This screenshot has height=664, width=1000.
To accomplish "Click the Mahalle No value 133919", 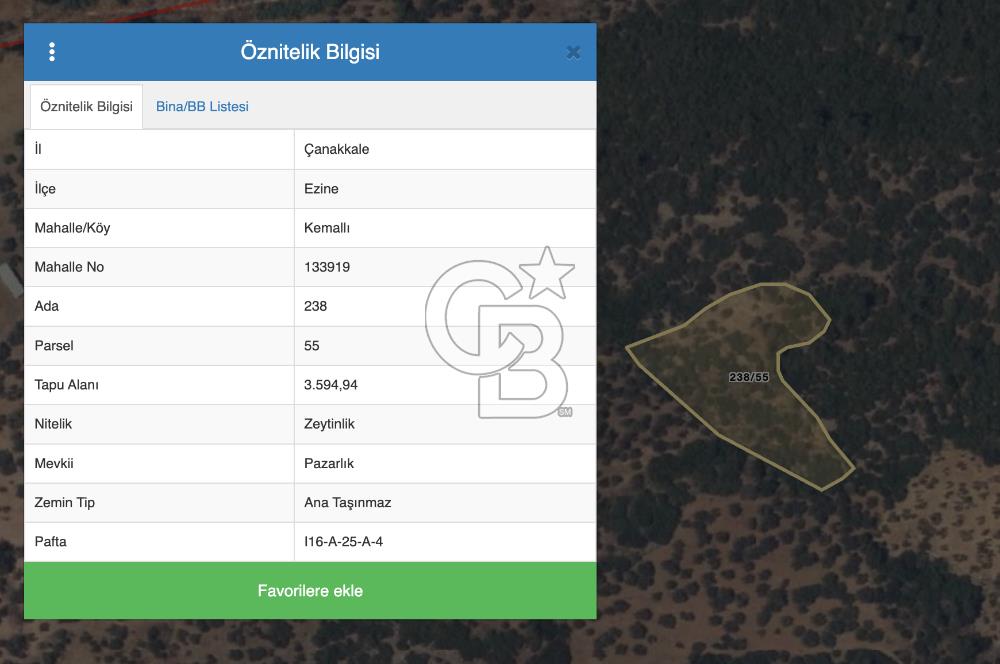I will [327, 267].
